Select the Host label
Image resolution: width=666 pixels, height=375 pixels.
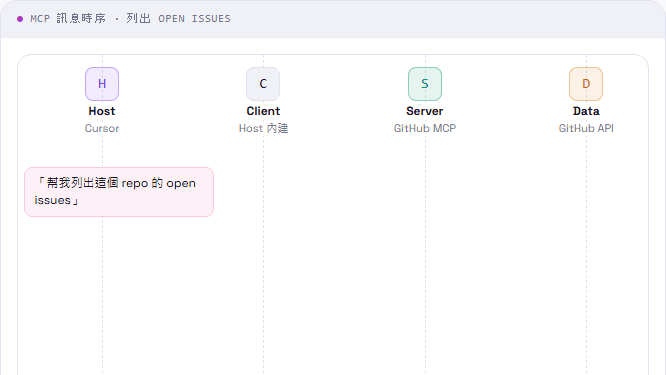102,111
